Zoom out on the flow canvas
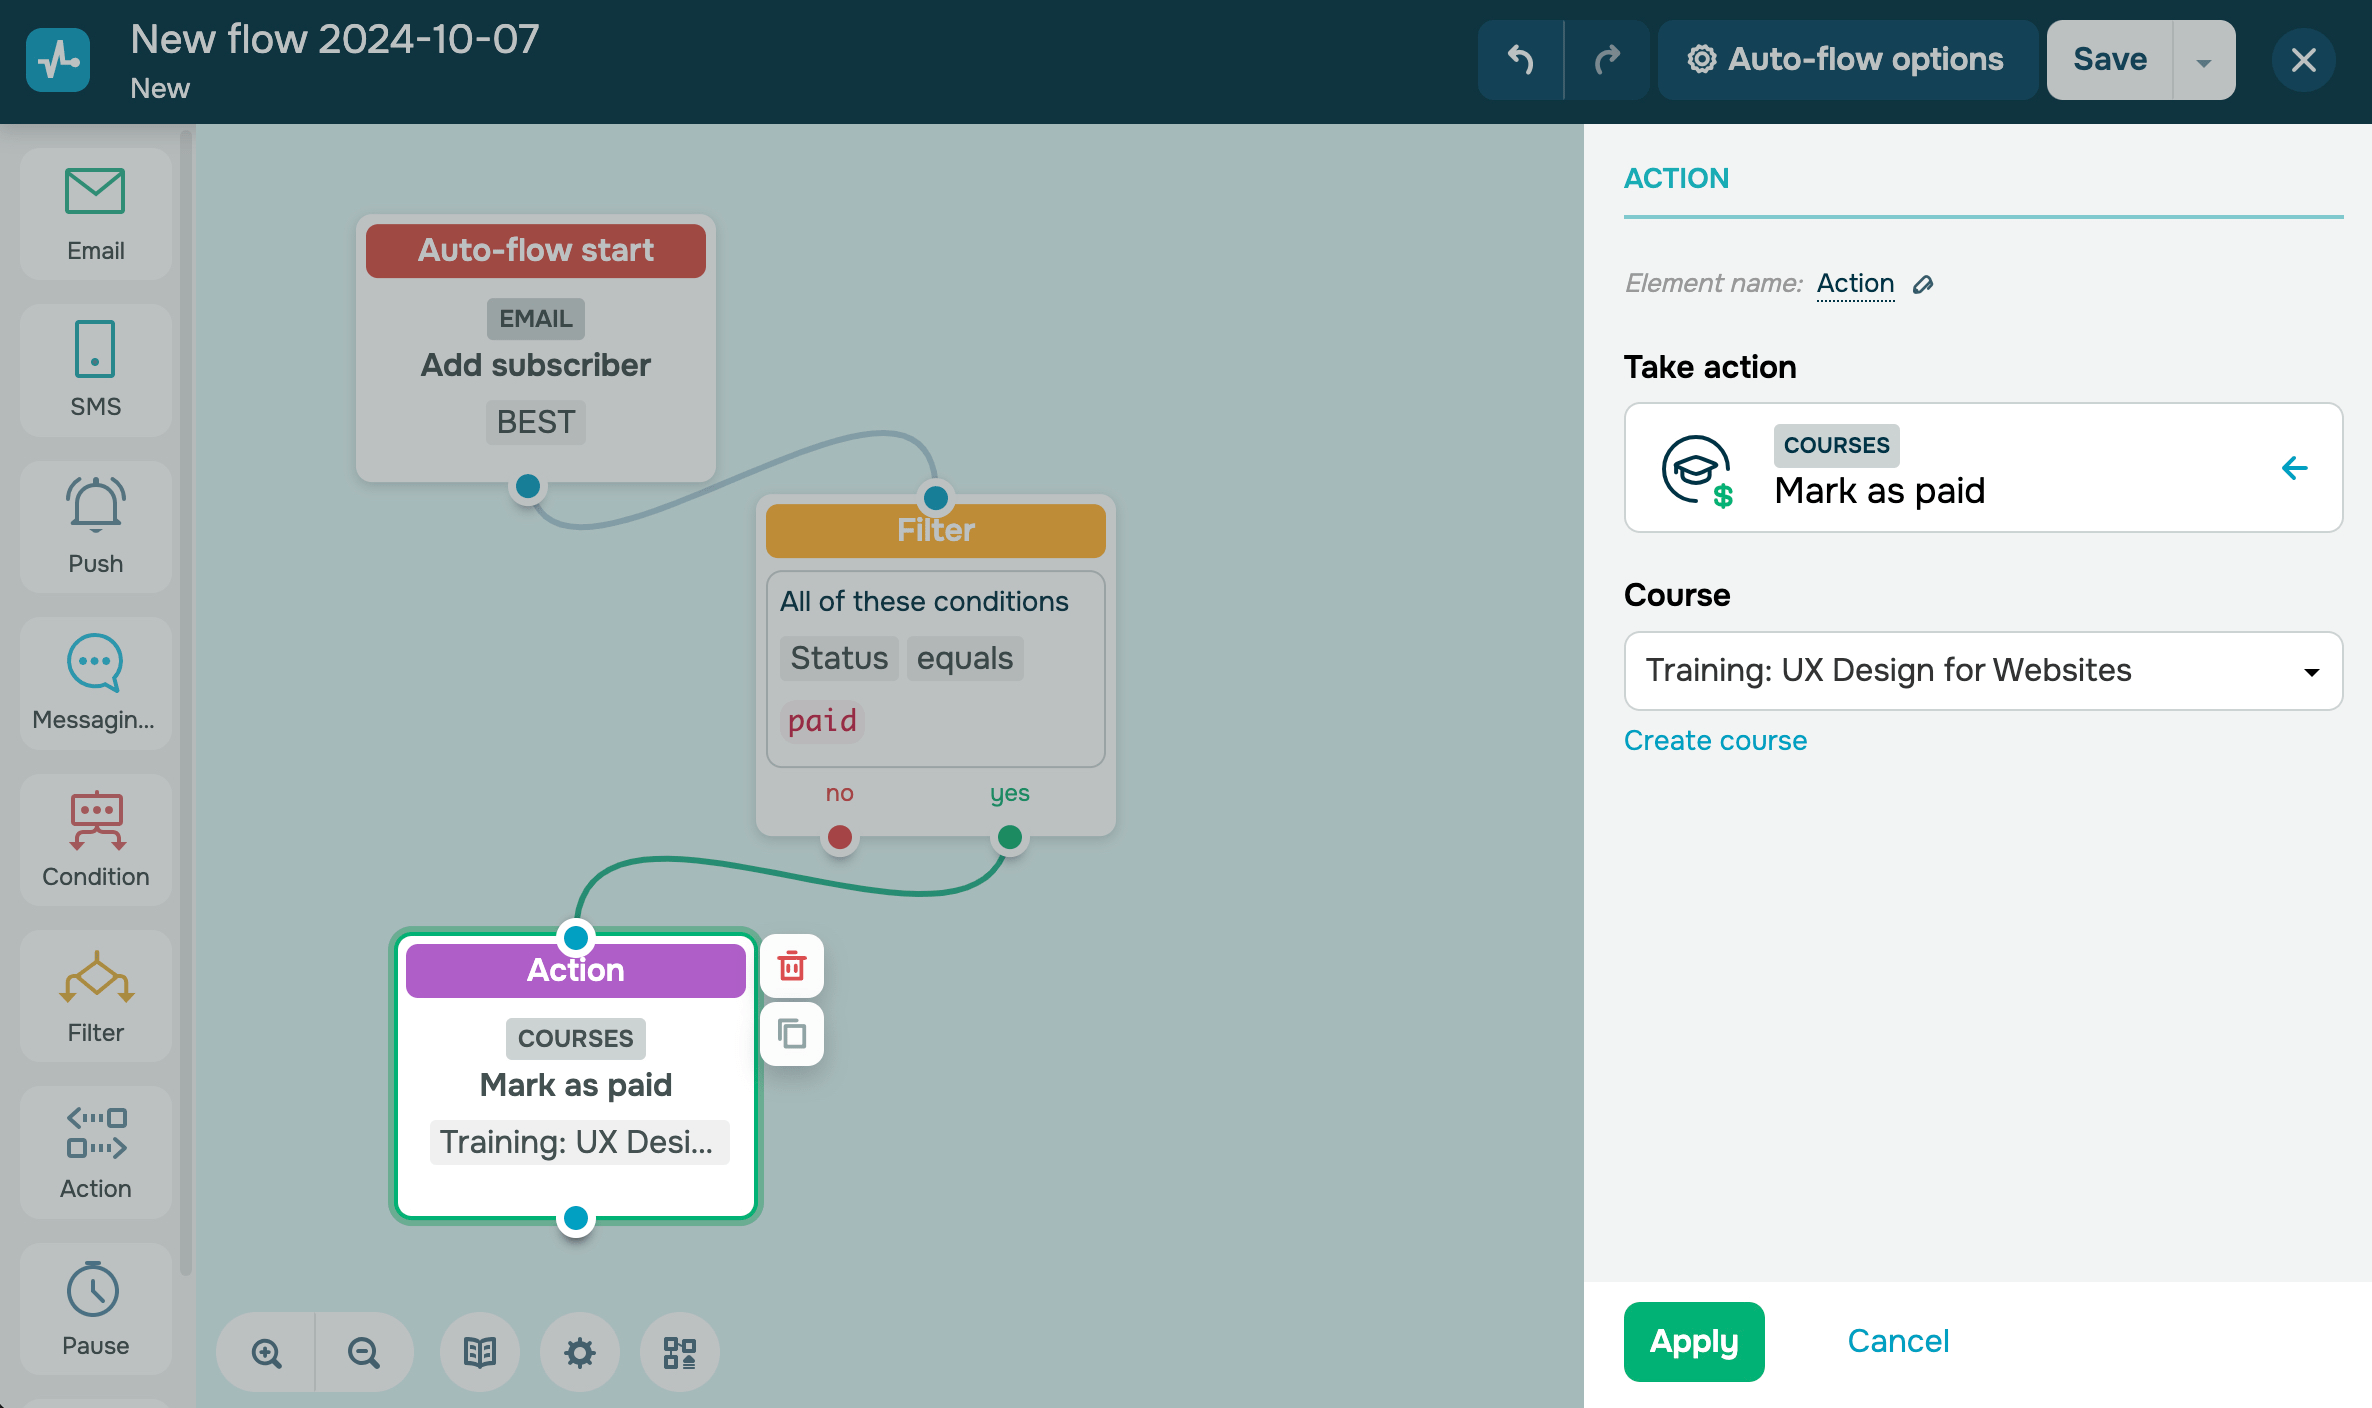This screenshot has width=2372, height=1408. [x=364, y=1352]
